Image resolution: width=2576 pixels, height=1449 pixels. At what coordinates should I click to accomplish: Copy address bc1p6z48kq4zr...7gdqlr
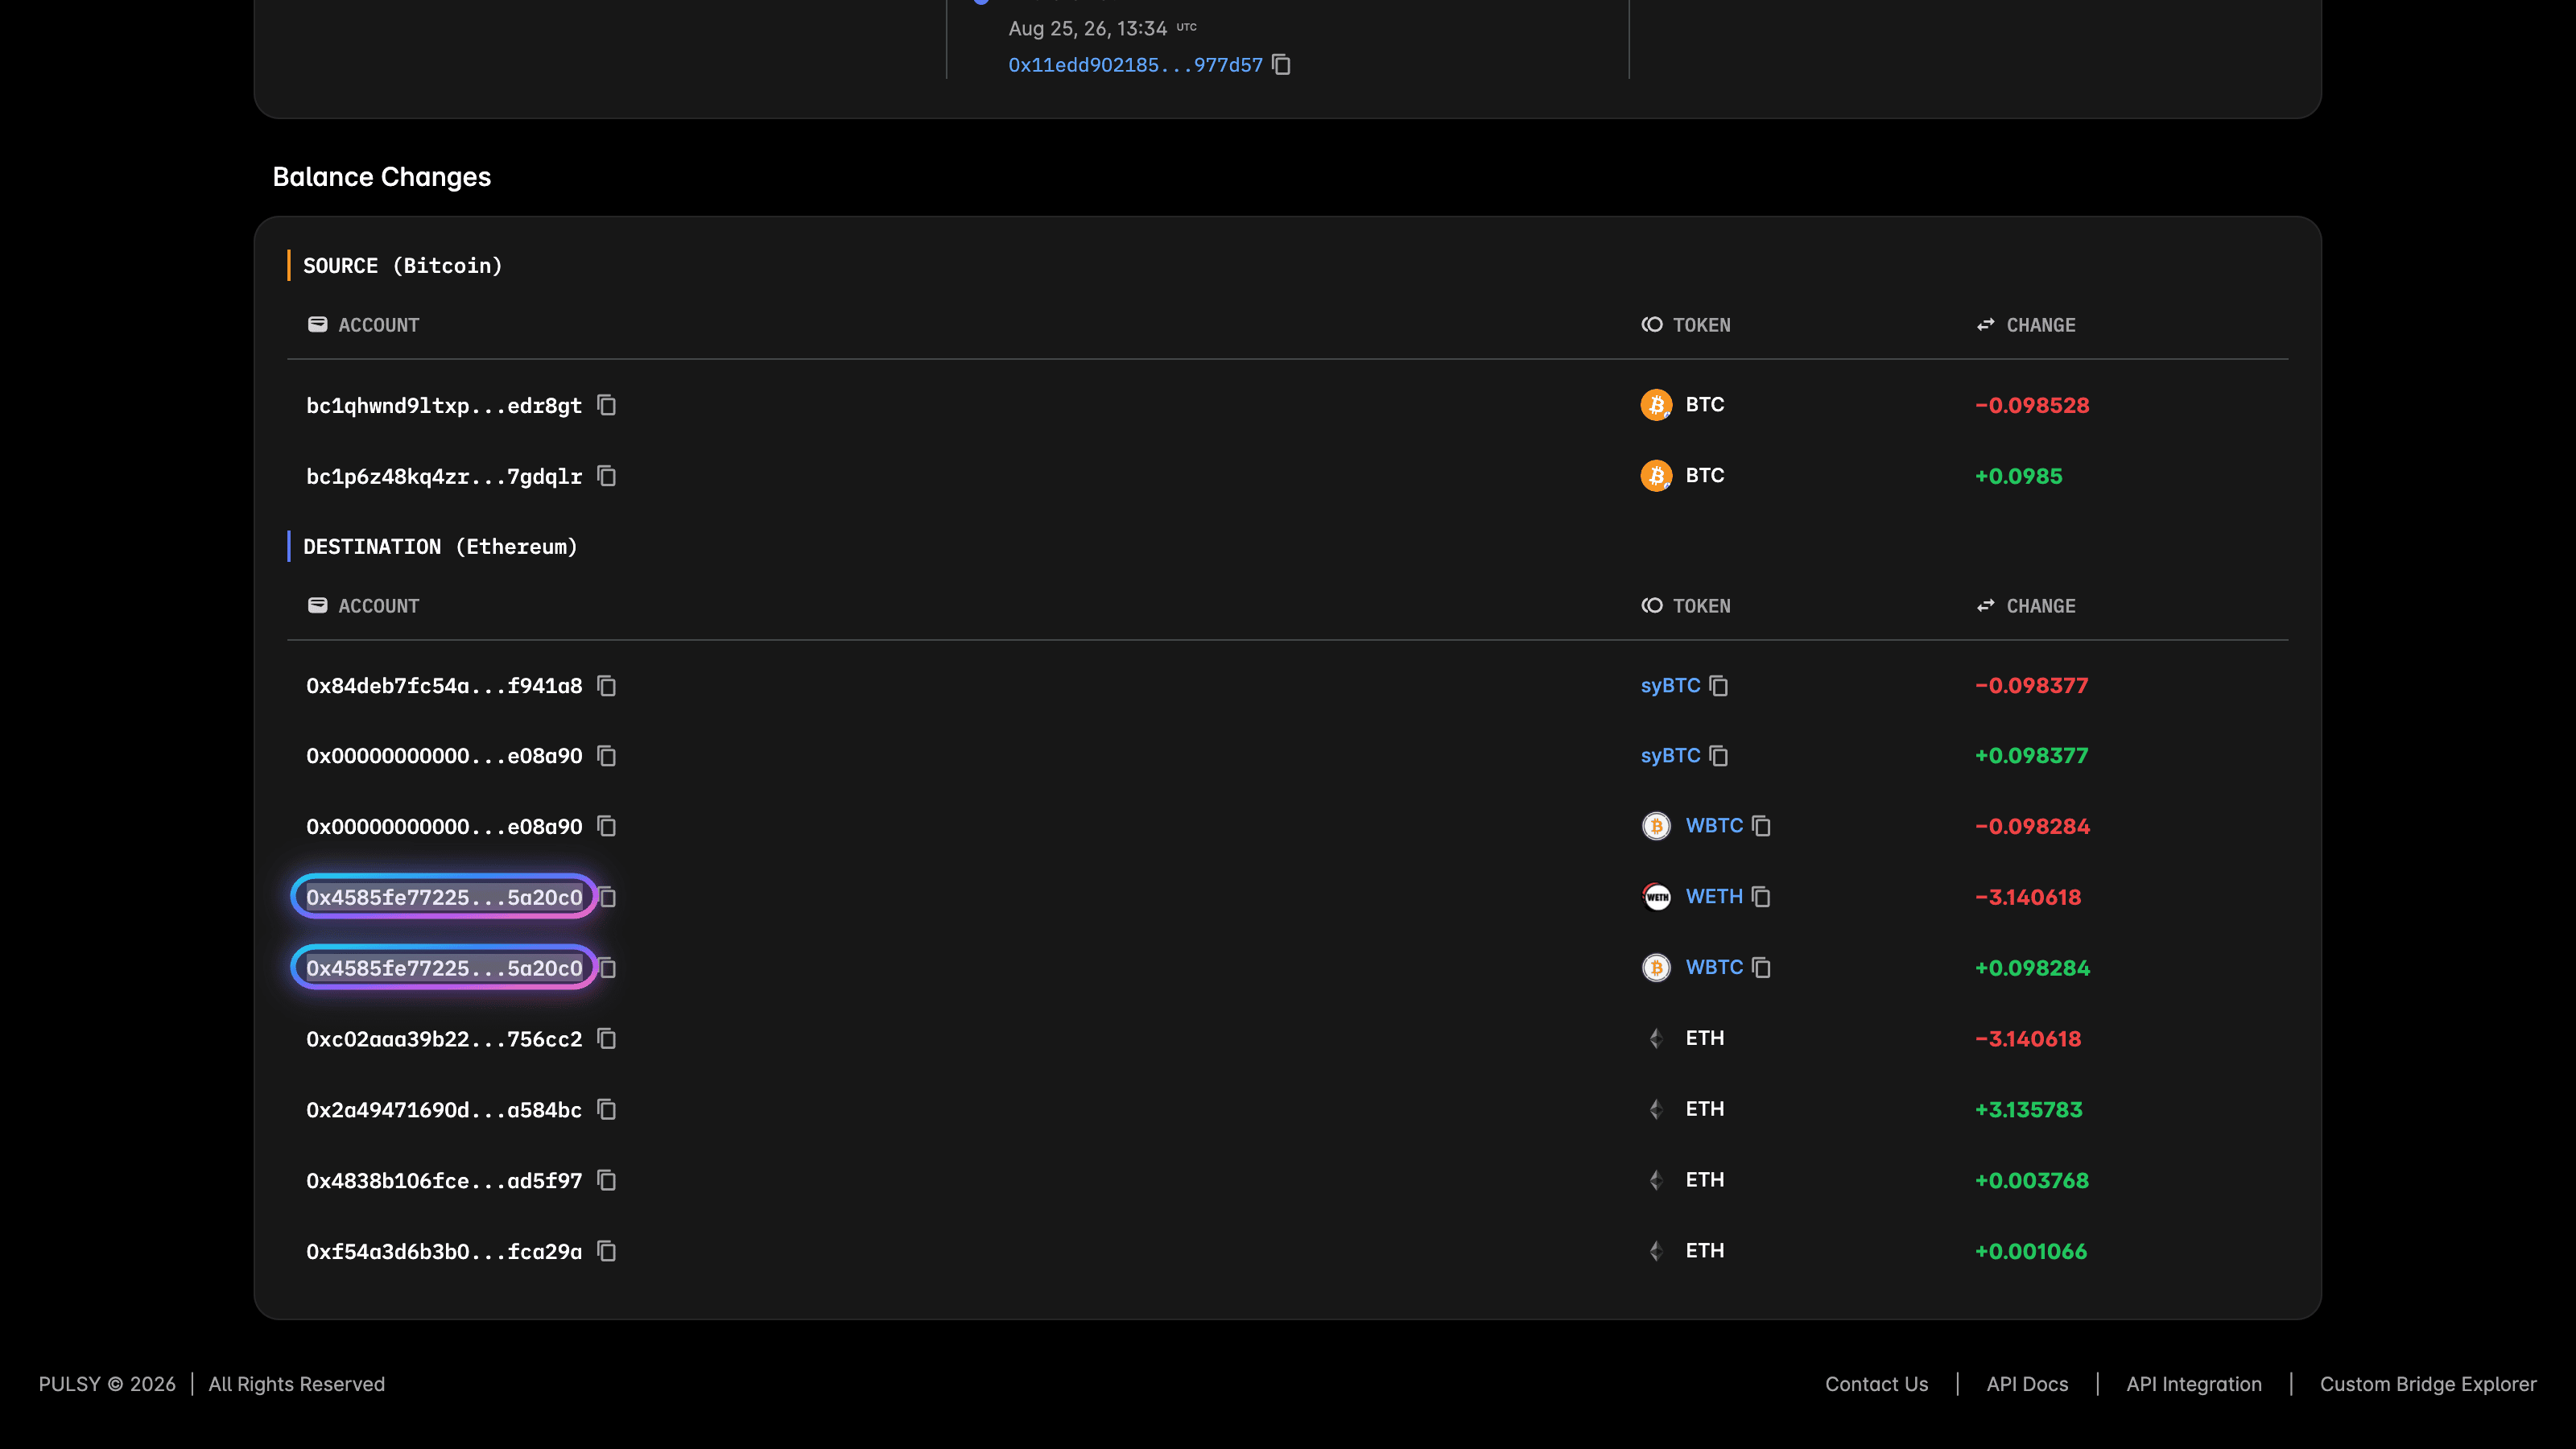point(606,476)
